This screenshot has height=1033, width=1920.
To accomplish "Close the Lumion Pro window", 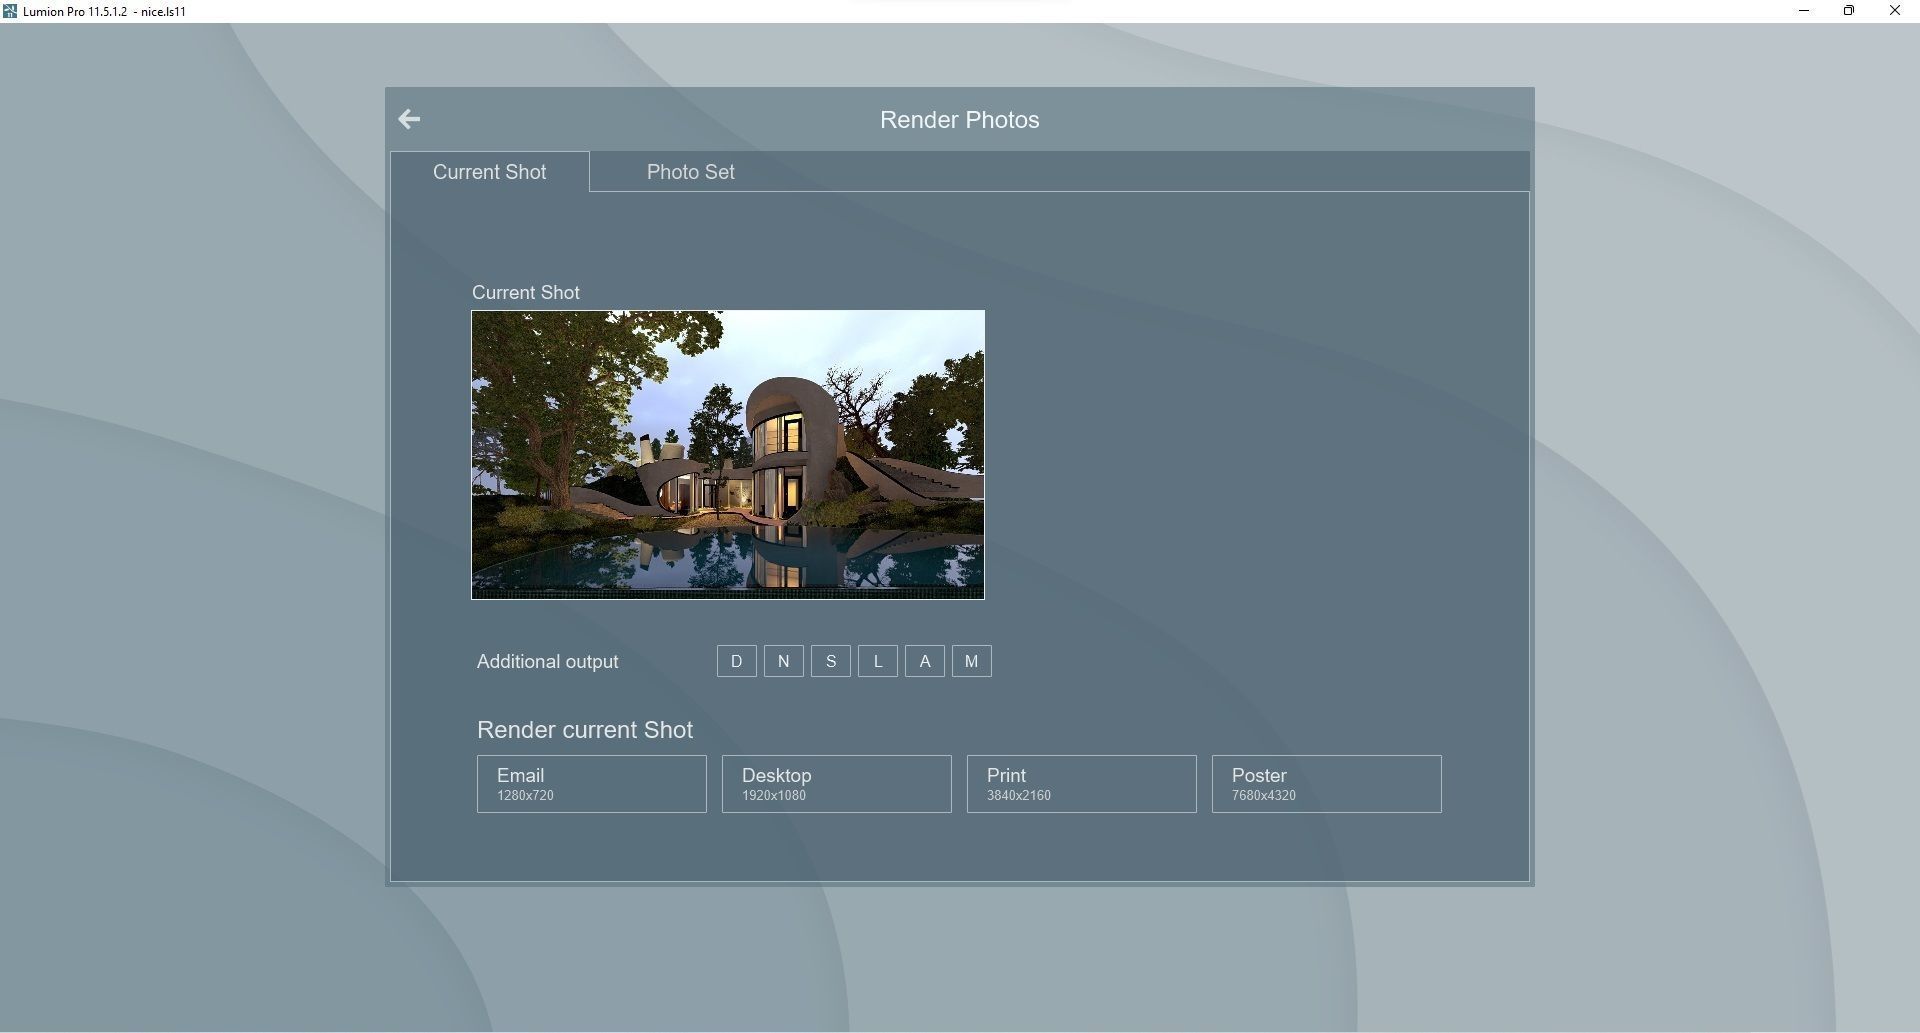I will point(1894,11).
